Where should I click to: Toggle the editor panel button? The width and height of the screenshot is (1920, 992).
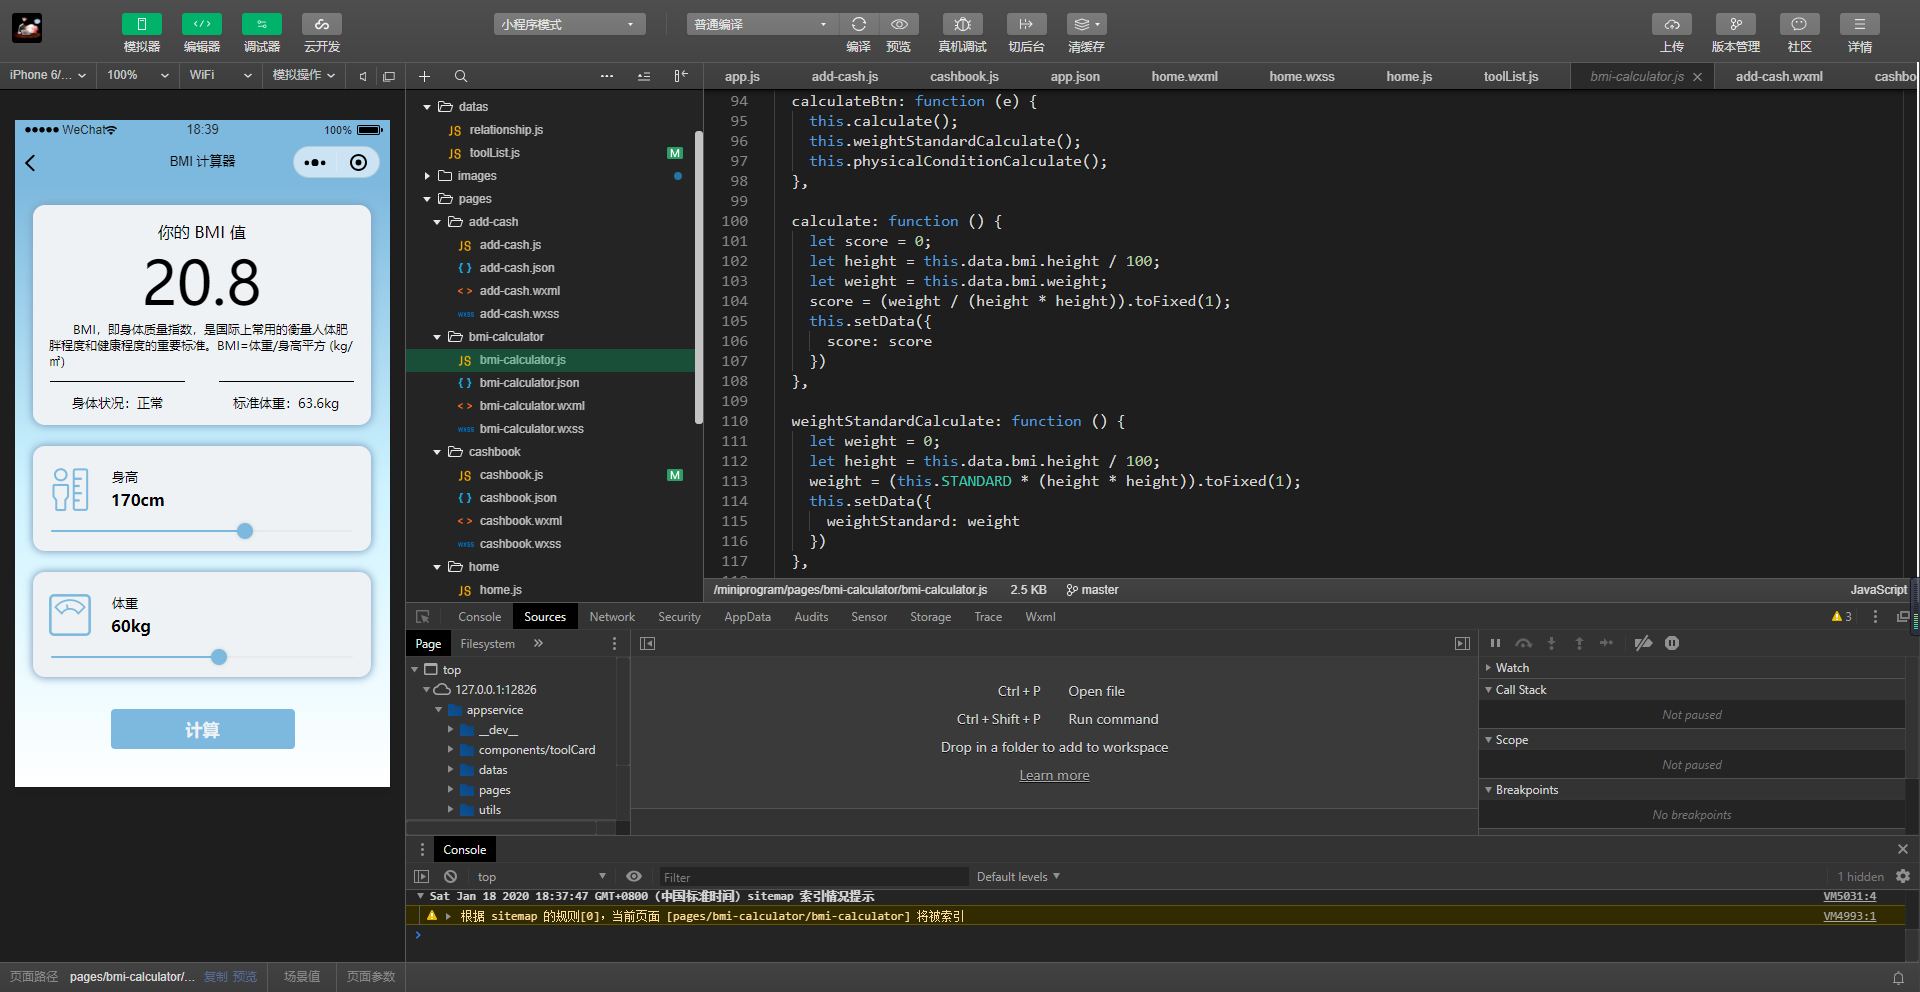tap(201, 24)
